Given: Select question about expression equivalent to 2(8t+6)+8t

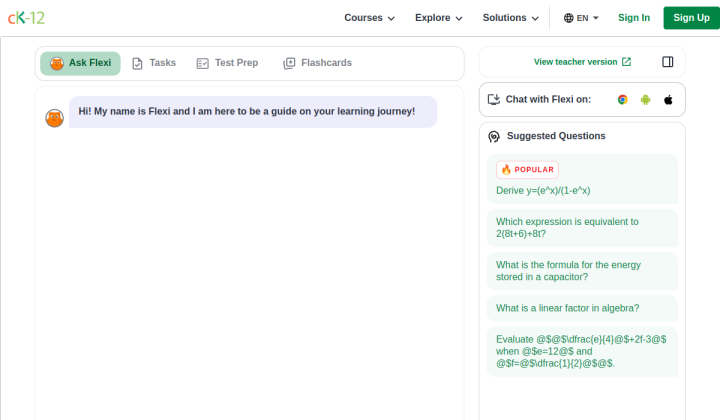Looking at the screenshot, I should coord(582,228).
